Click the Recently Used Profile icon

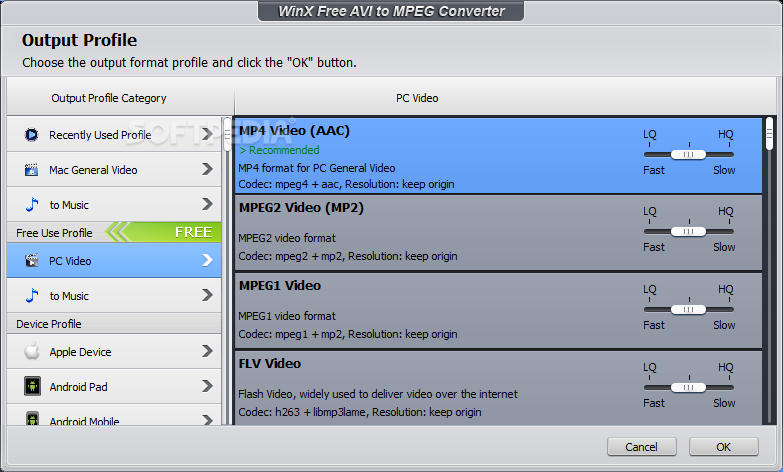click(31, 135)
